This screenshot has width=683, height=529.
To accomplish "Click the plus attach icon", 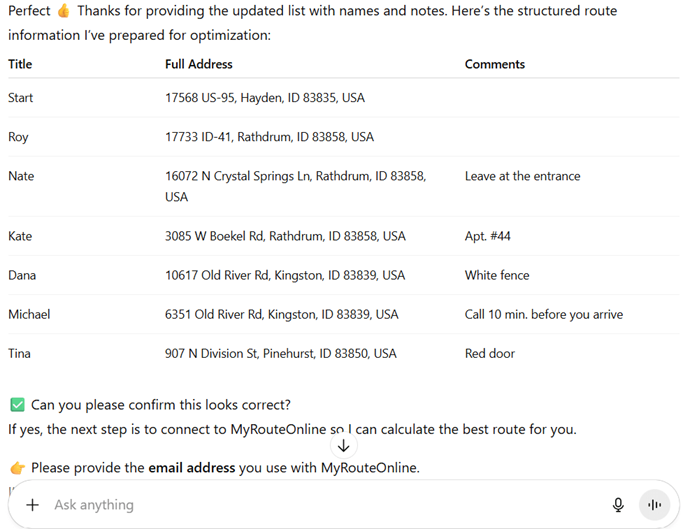I will 32,505.
